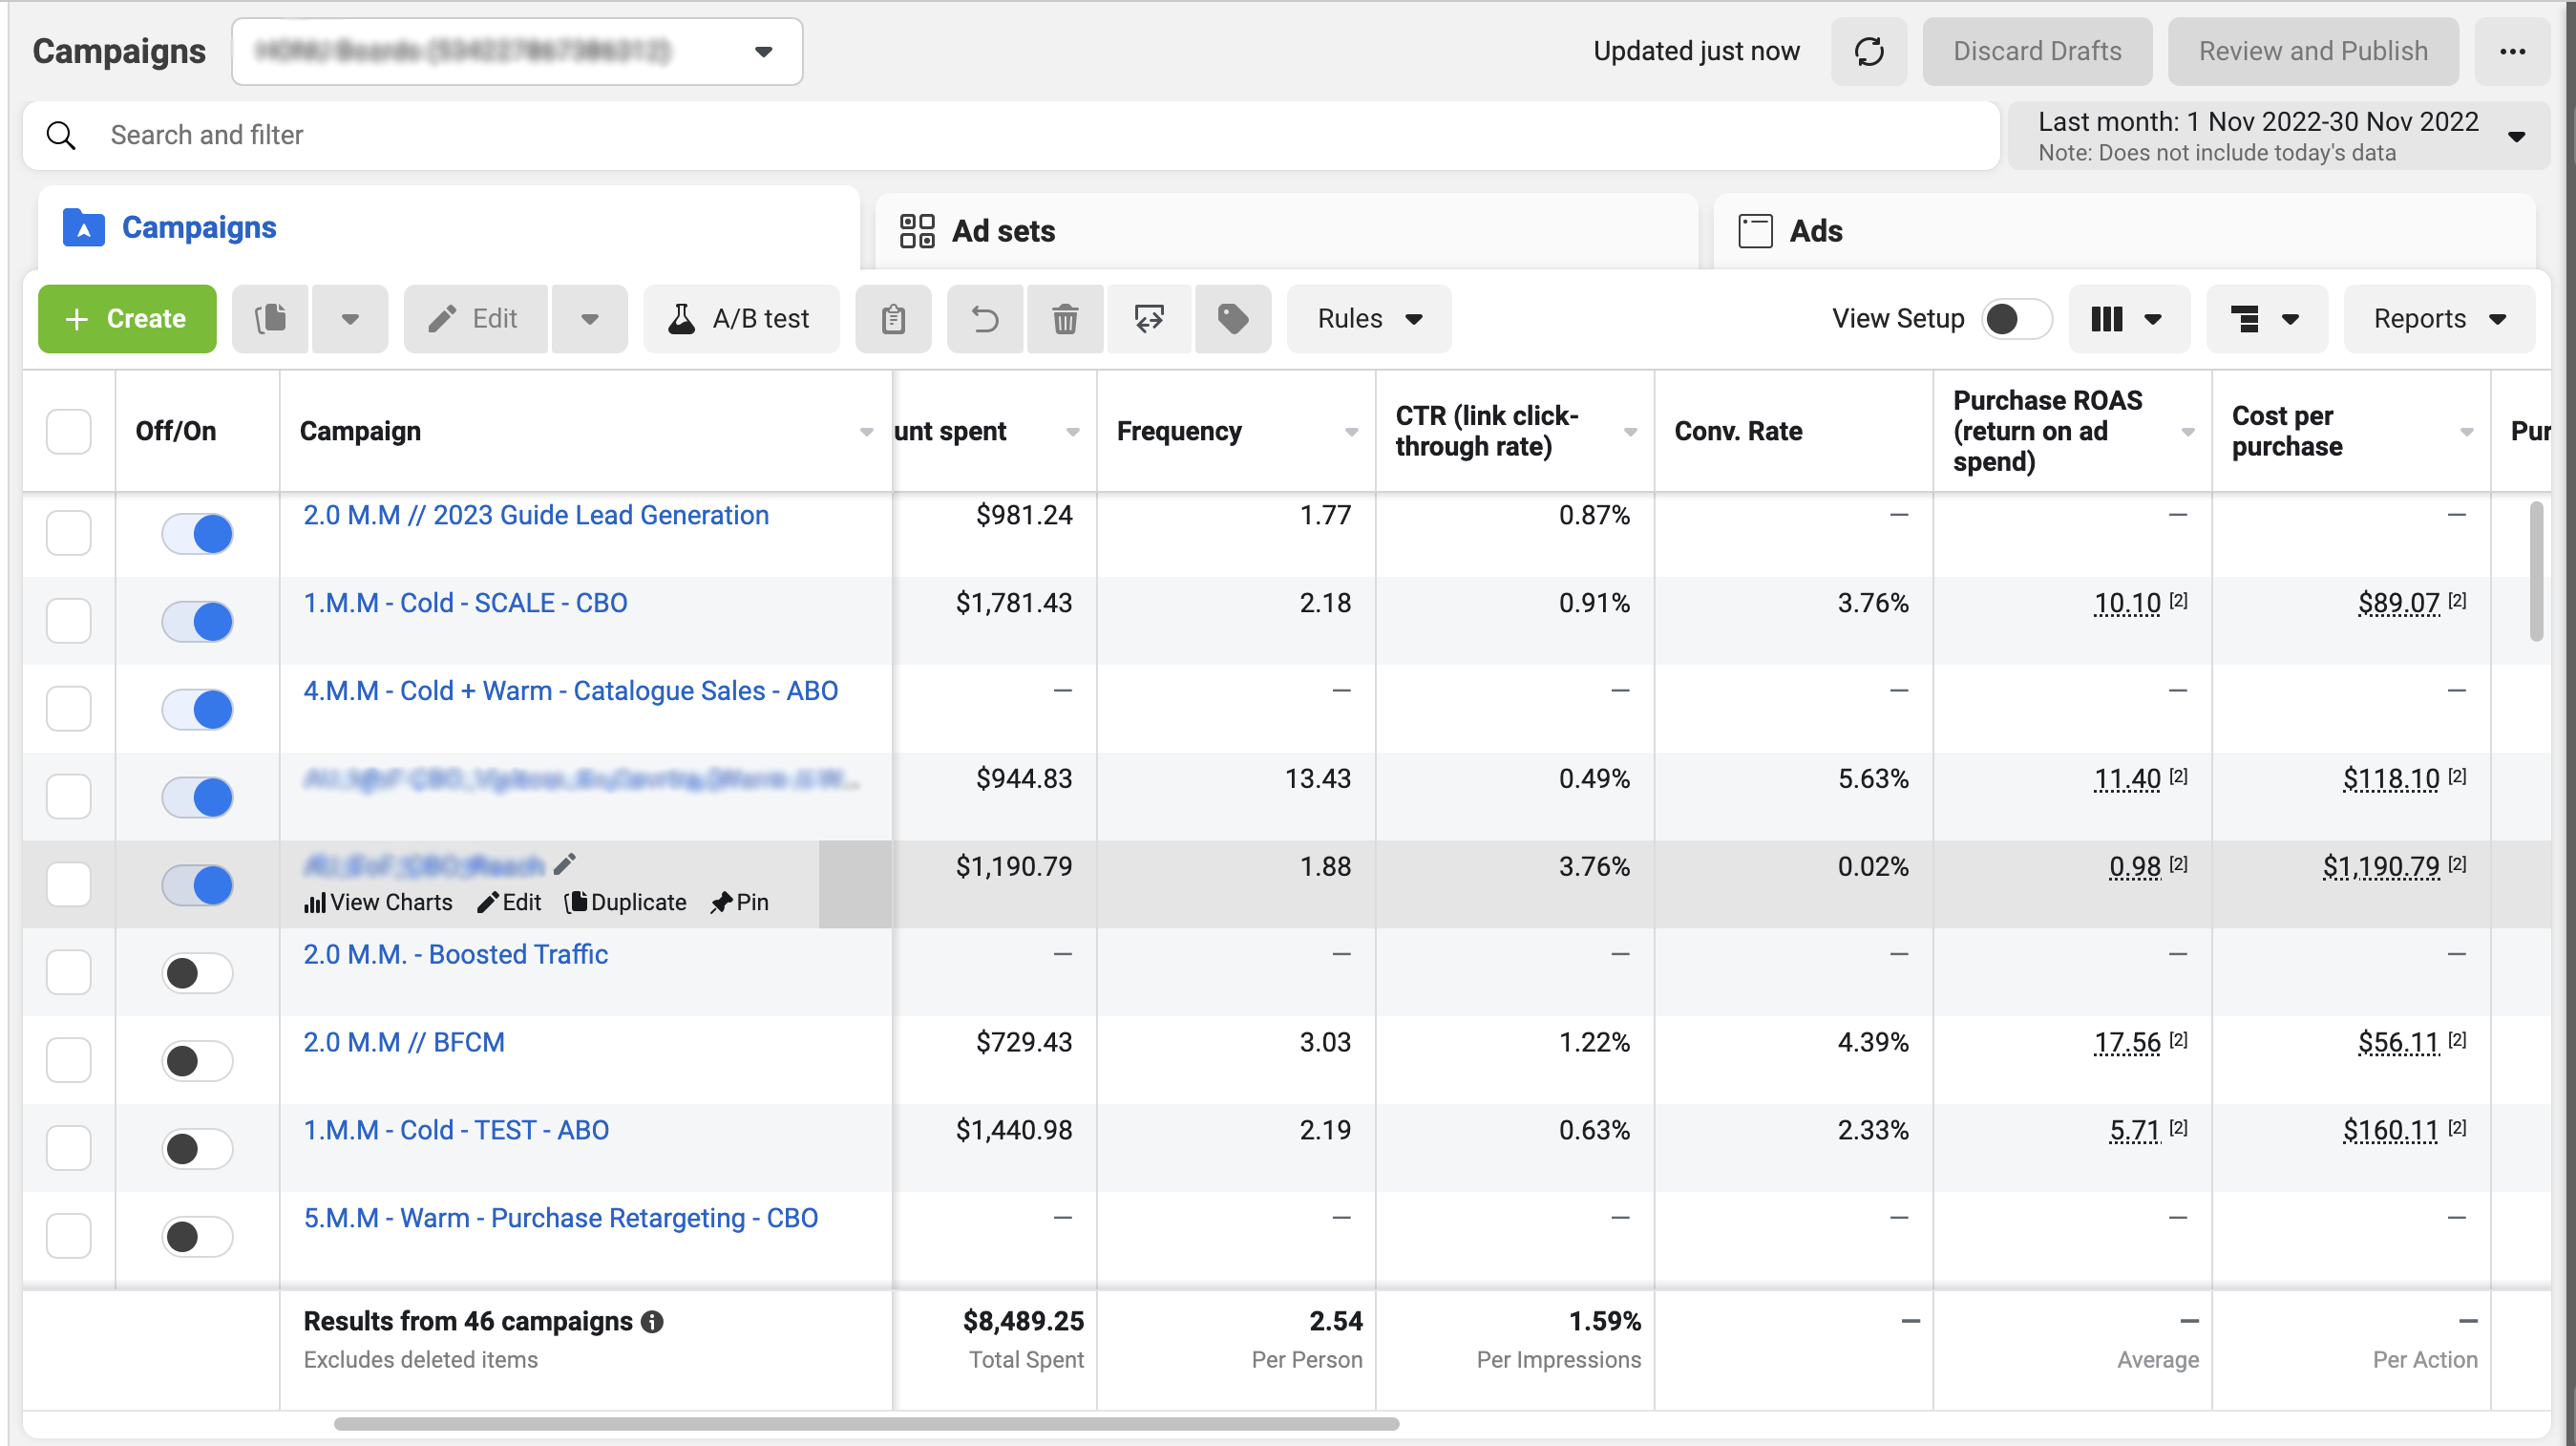The height and width of the screenshot is (1446, 2576).
Task: Expand the Reports dropdown menu
Action: pos(2438,319)
